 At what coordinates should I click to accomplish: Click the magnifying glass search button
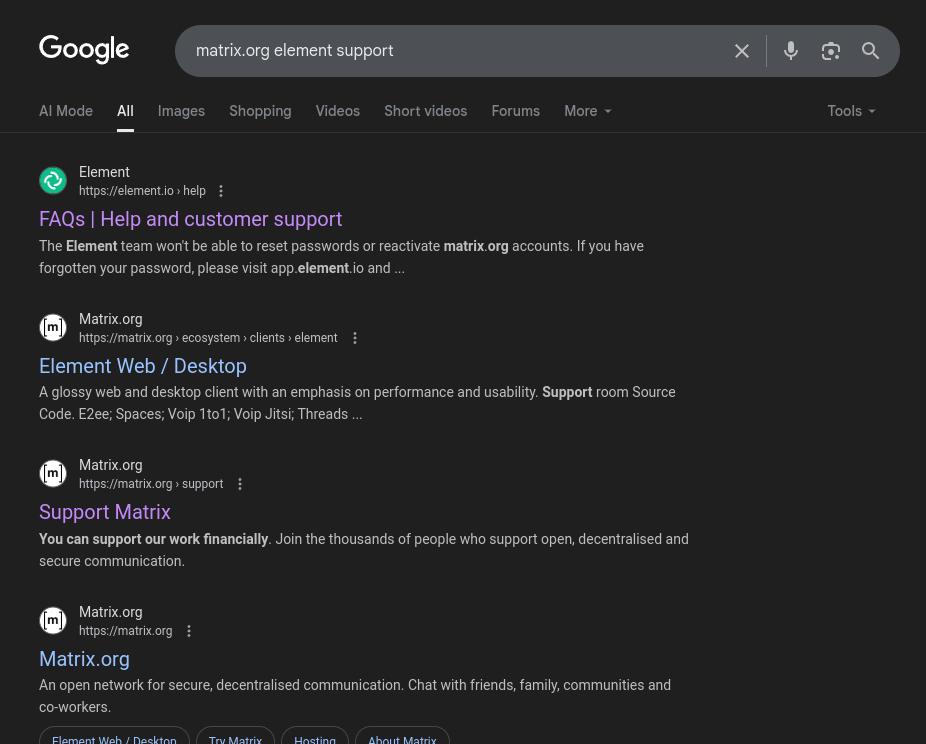coord(870,51)
